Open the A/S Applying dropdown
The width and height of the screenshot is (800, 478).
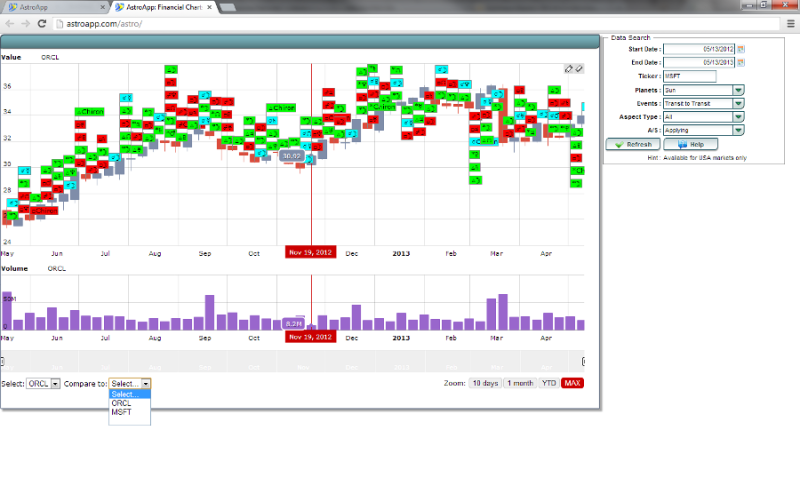point(738,130)
